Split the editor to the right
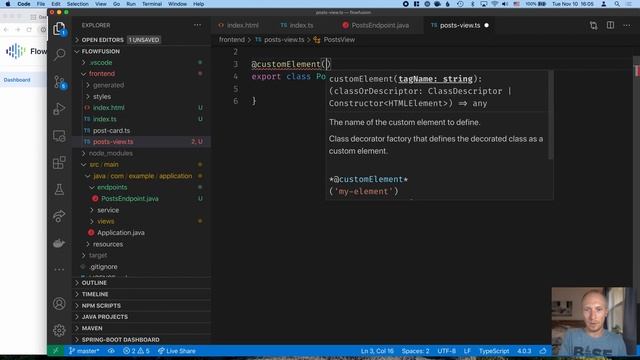 click(610, 25)
